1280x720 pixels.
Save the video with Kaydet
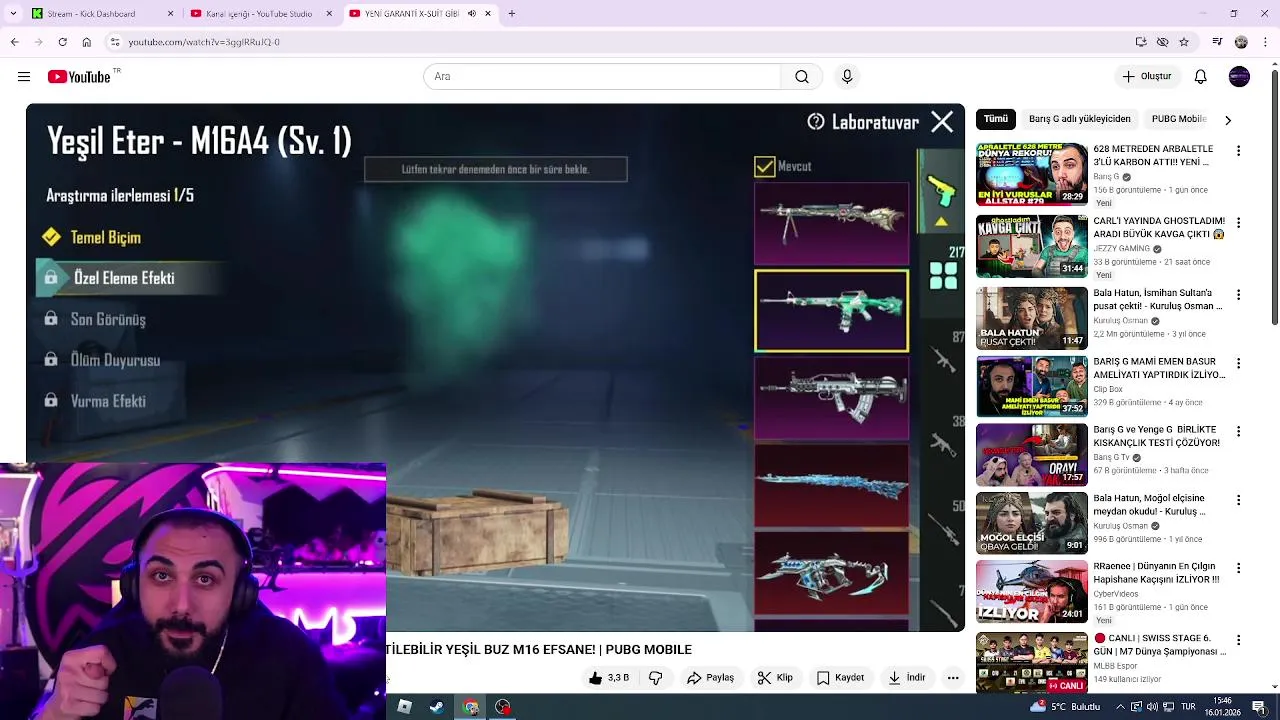tap(840, 678)
